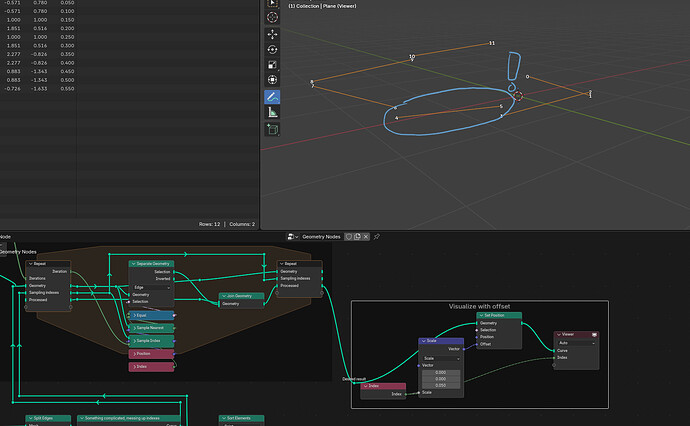The image size is (690, 426).
Task: Click the Select Box tool icon
Action: click(272, 3)
